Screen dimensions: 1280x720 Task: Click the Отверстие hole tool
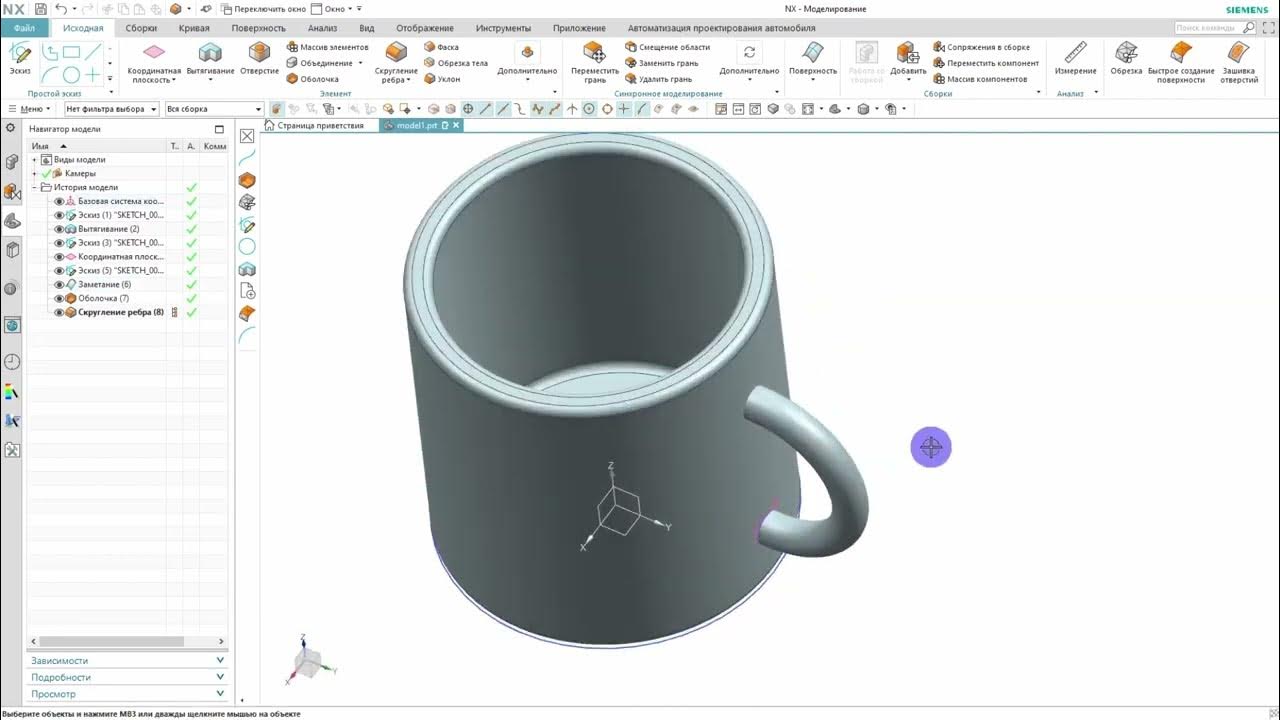(259, 59)
